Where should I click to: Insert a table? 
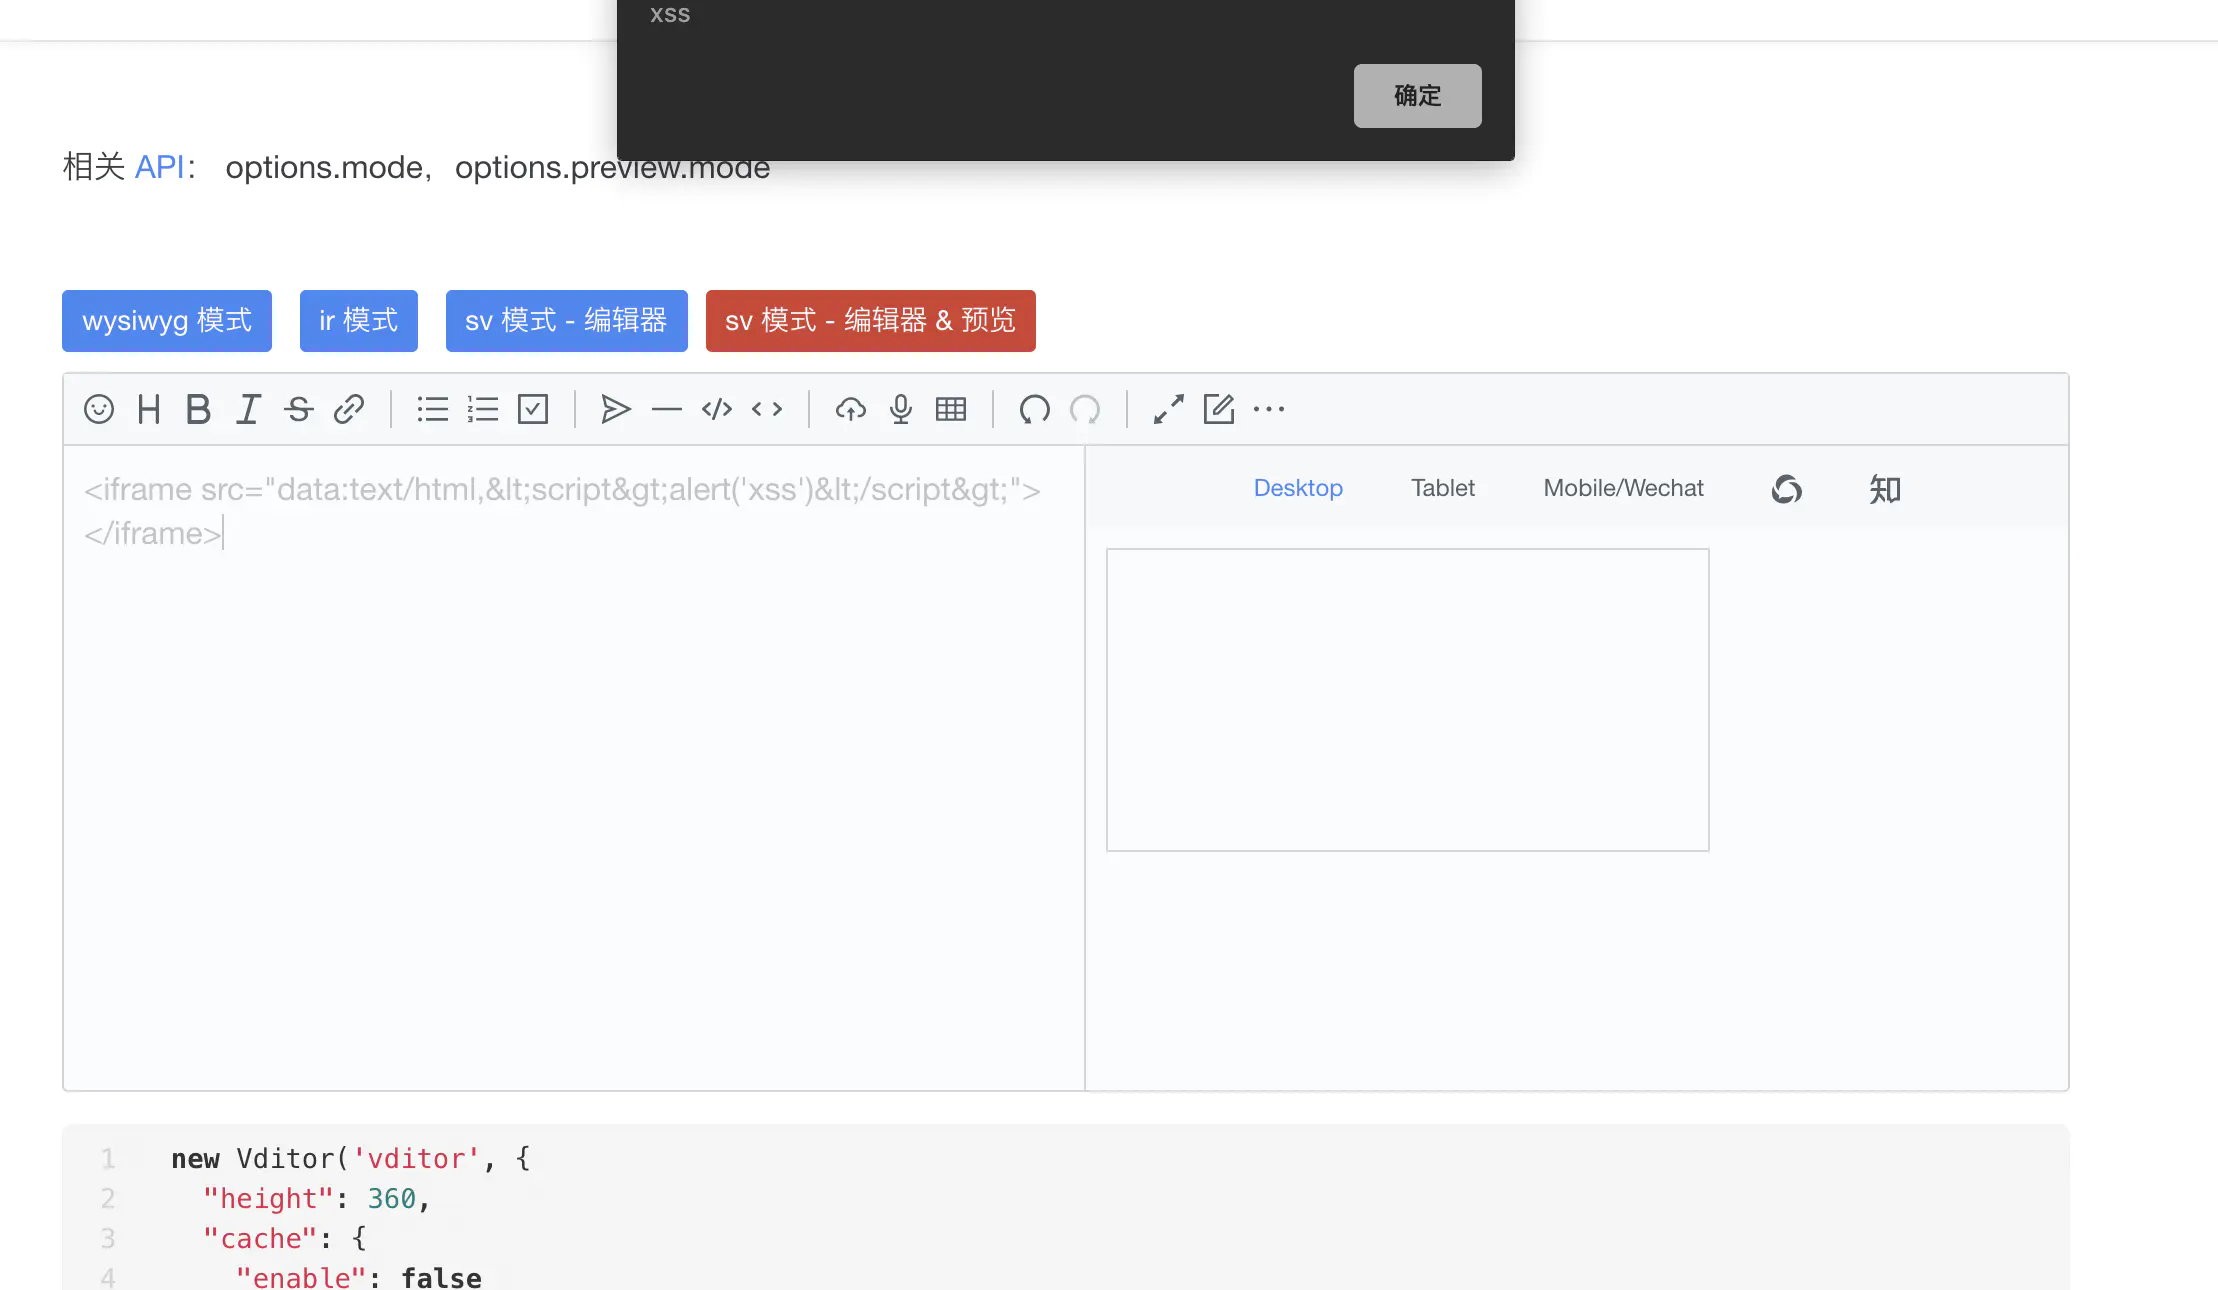pyautogui.click(x=951, y=409)
